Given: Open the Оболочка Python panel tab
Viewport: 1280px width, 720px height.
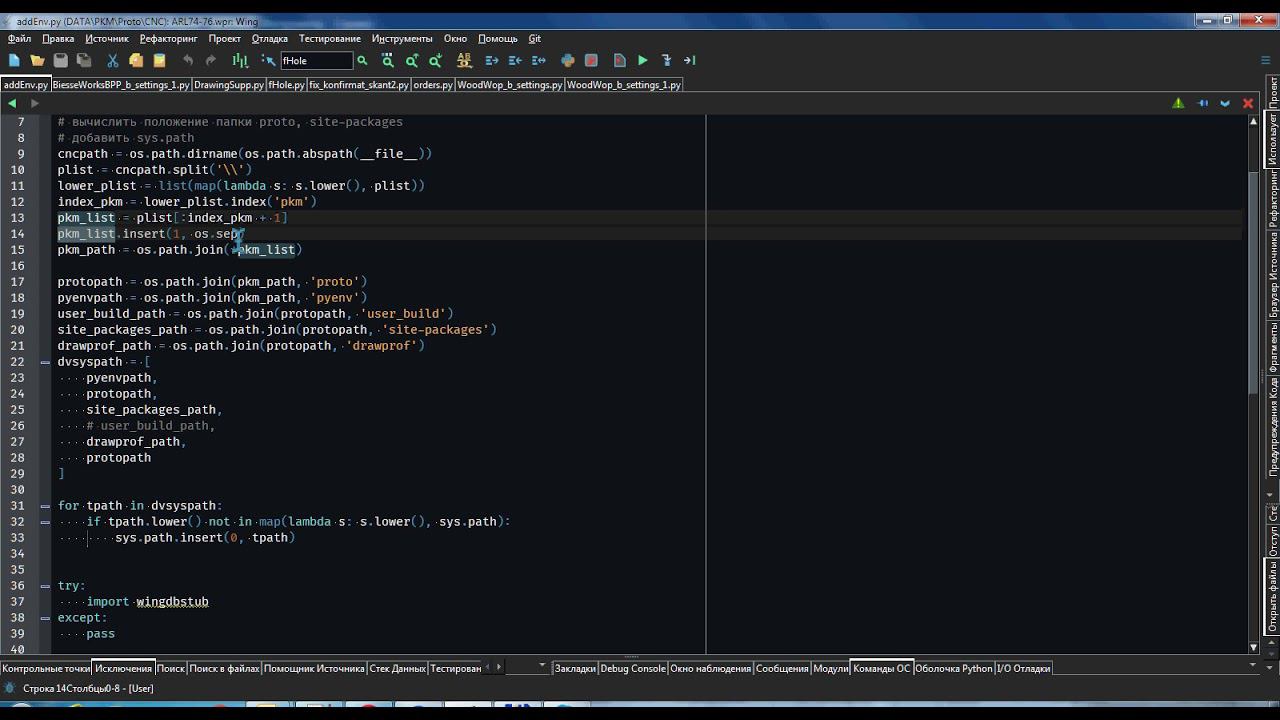Looking at the screenshot, I should point(953,668).
